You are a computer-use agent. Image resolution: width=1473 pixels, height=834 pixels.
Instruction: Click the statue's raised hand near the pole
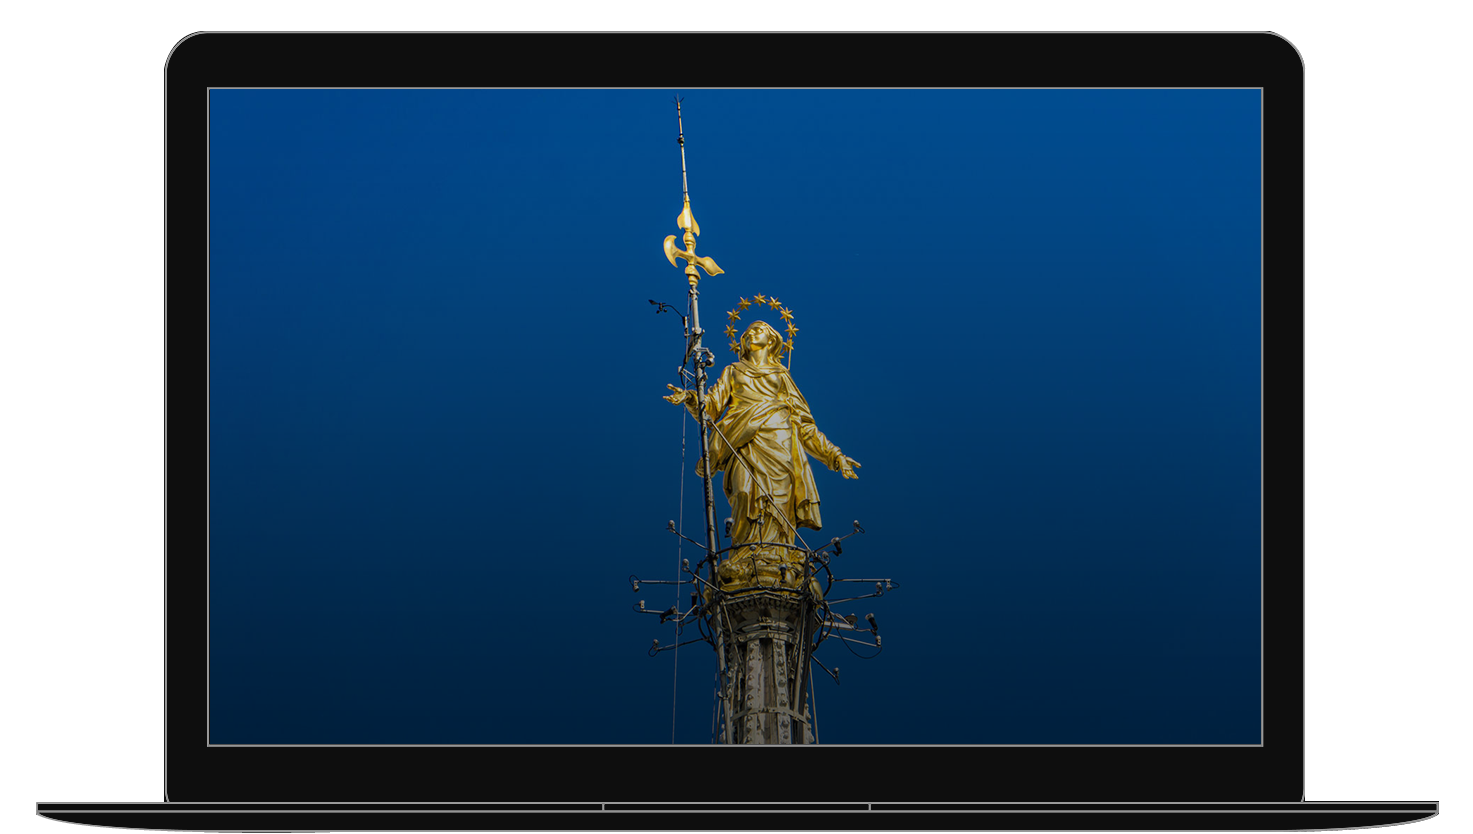click(x=679, y=395)
